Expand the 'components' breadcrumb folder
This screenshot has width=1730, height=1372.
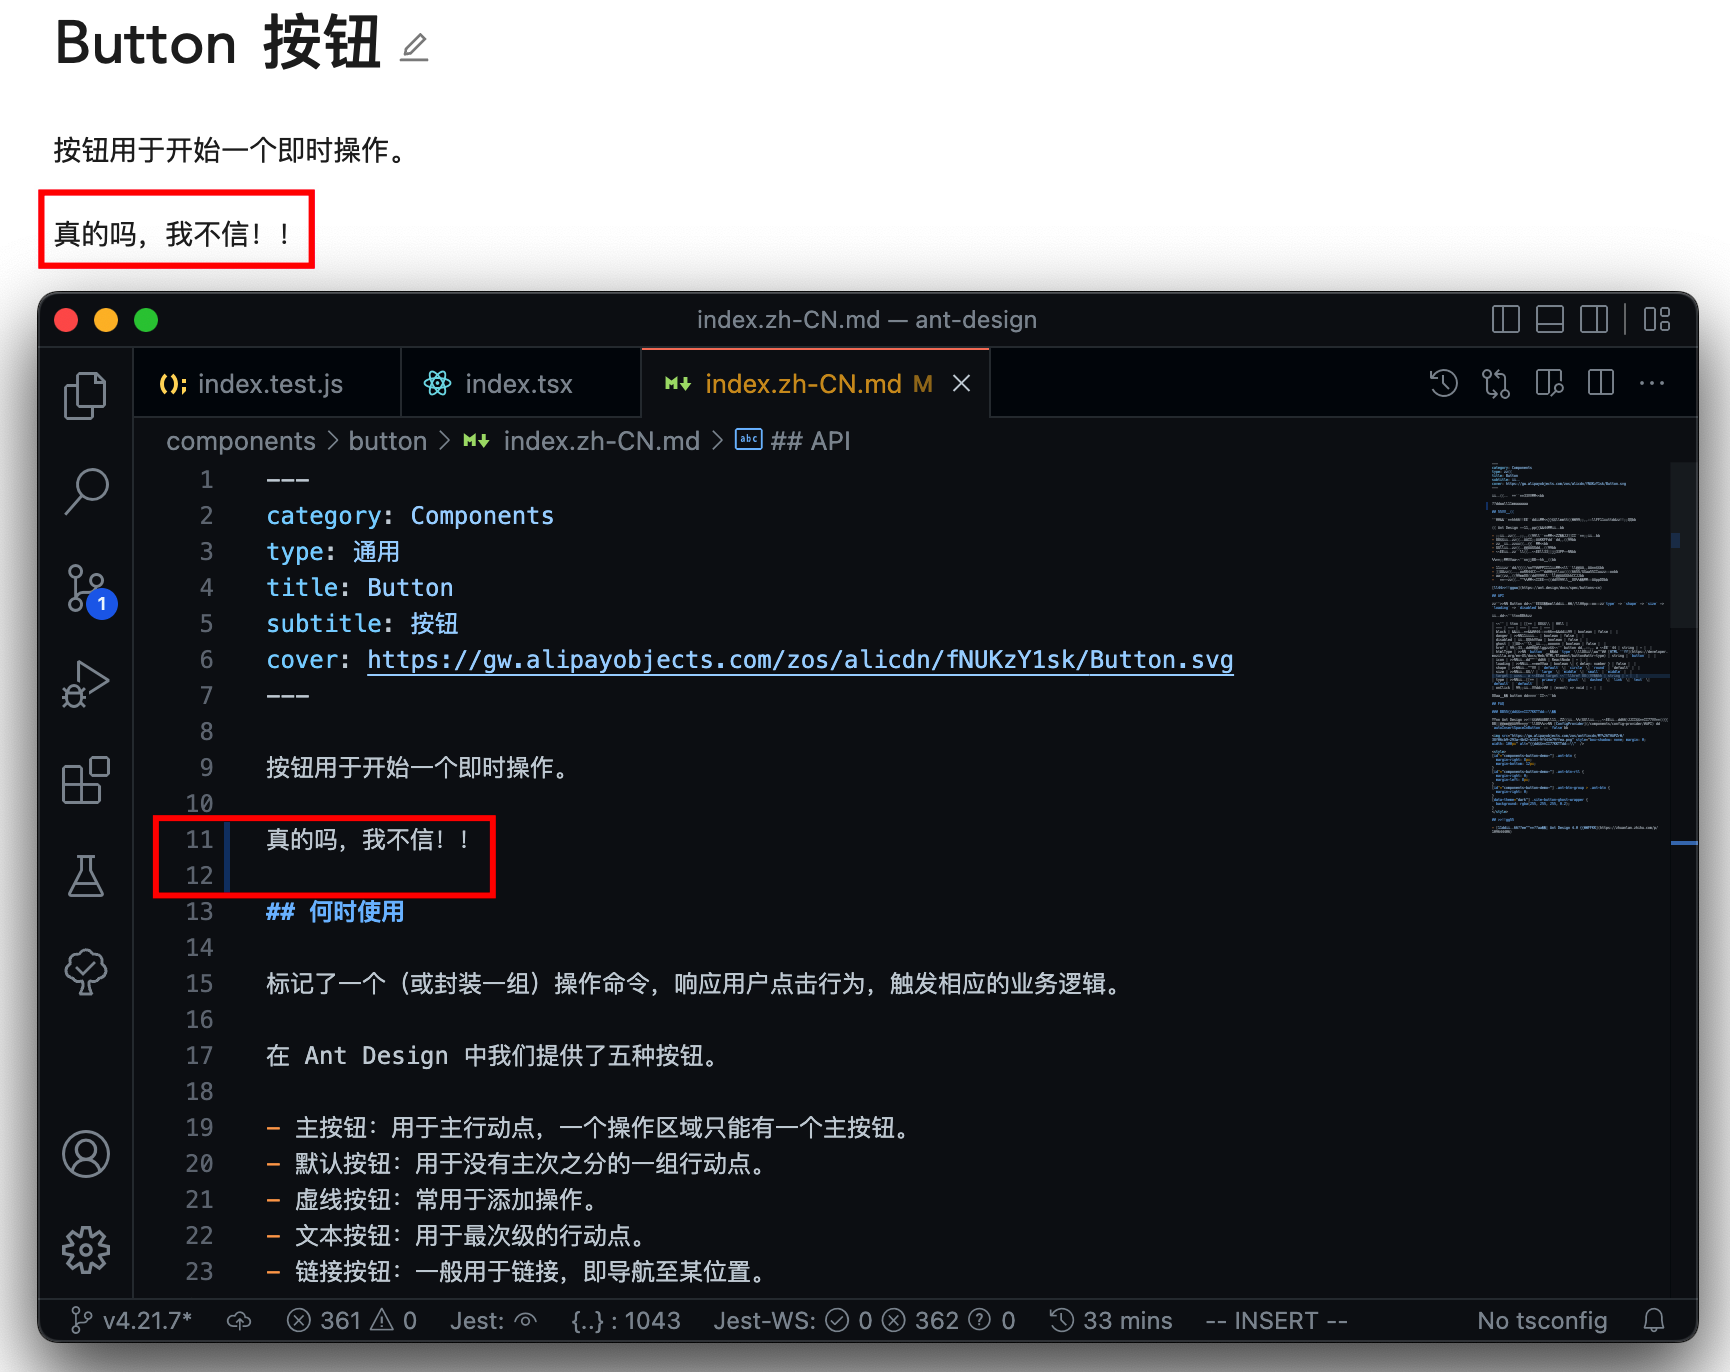pyautogui.click(x=240, y=441)
